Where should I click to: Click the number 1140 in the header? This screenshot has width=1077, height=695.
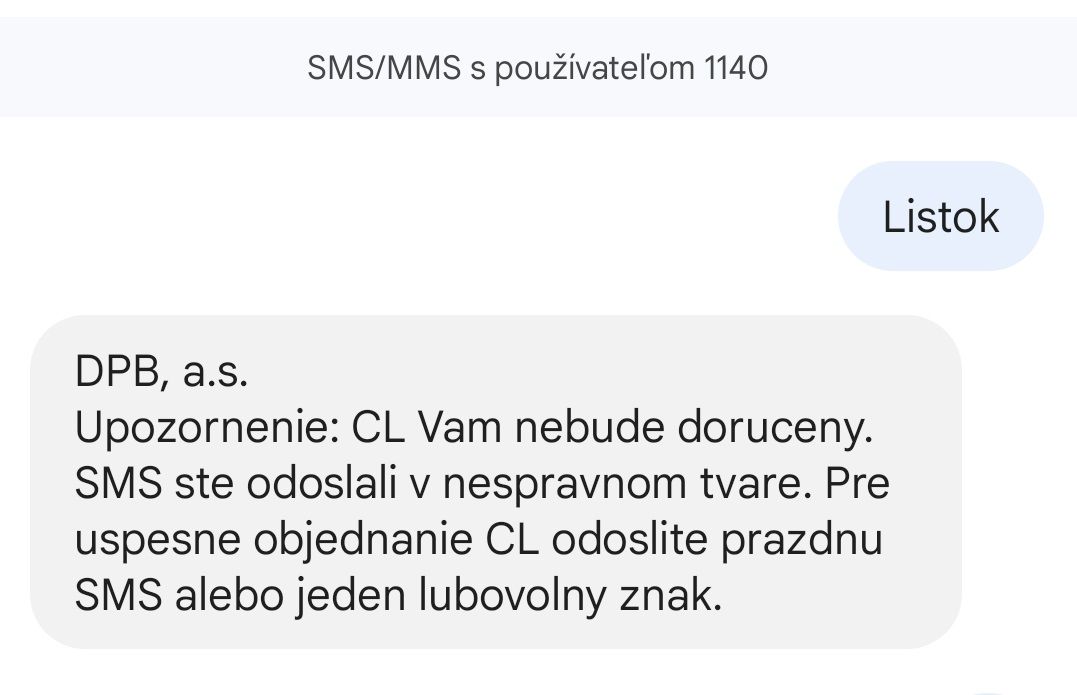tap(736, 68)
